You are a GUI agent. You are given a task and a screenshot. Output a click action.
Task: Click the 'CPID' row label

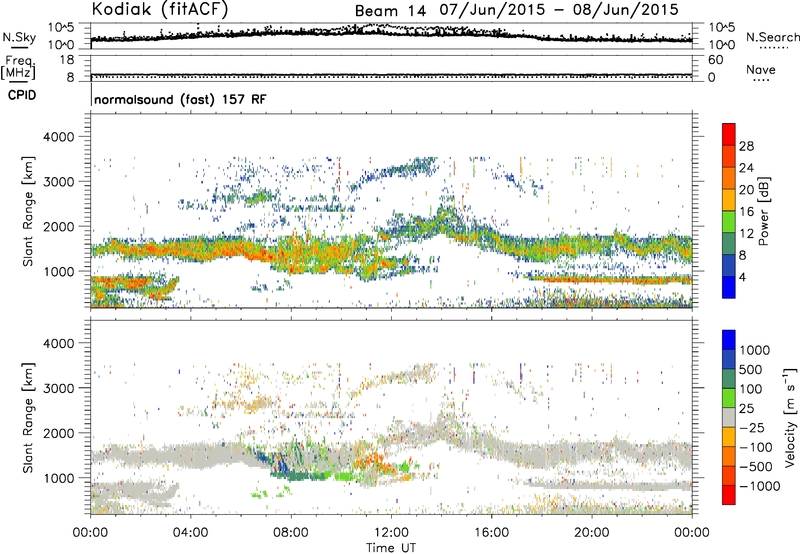tap(22, 95)
